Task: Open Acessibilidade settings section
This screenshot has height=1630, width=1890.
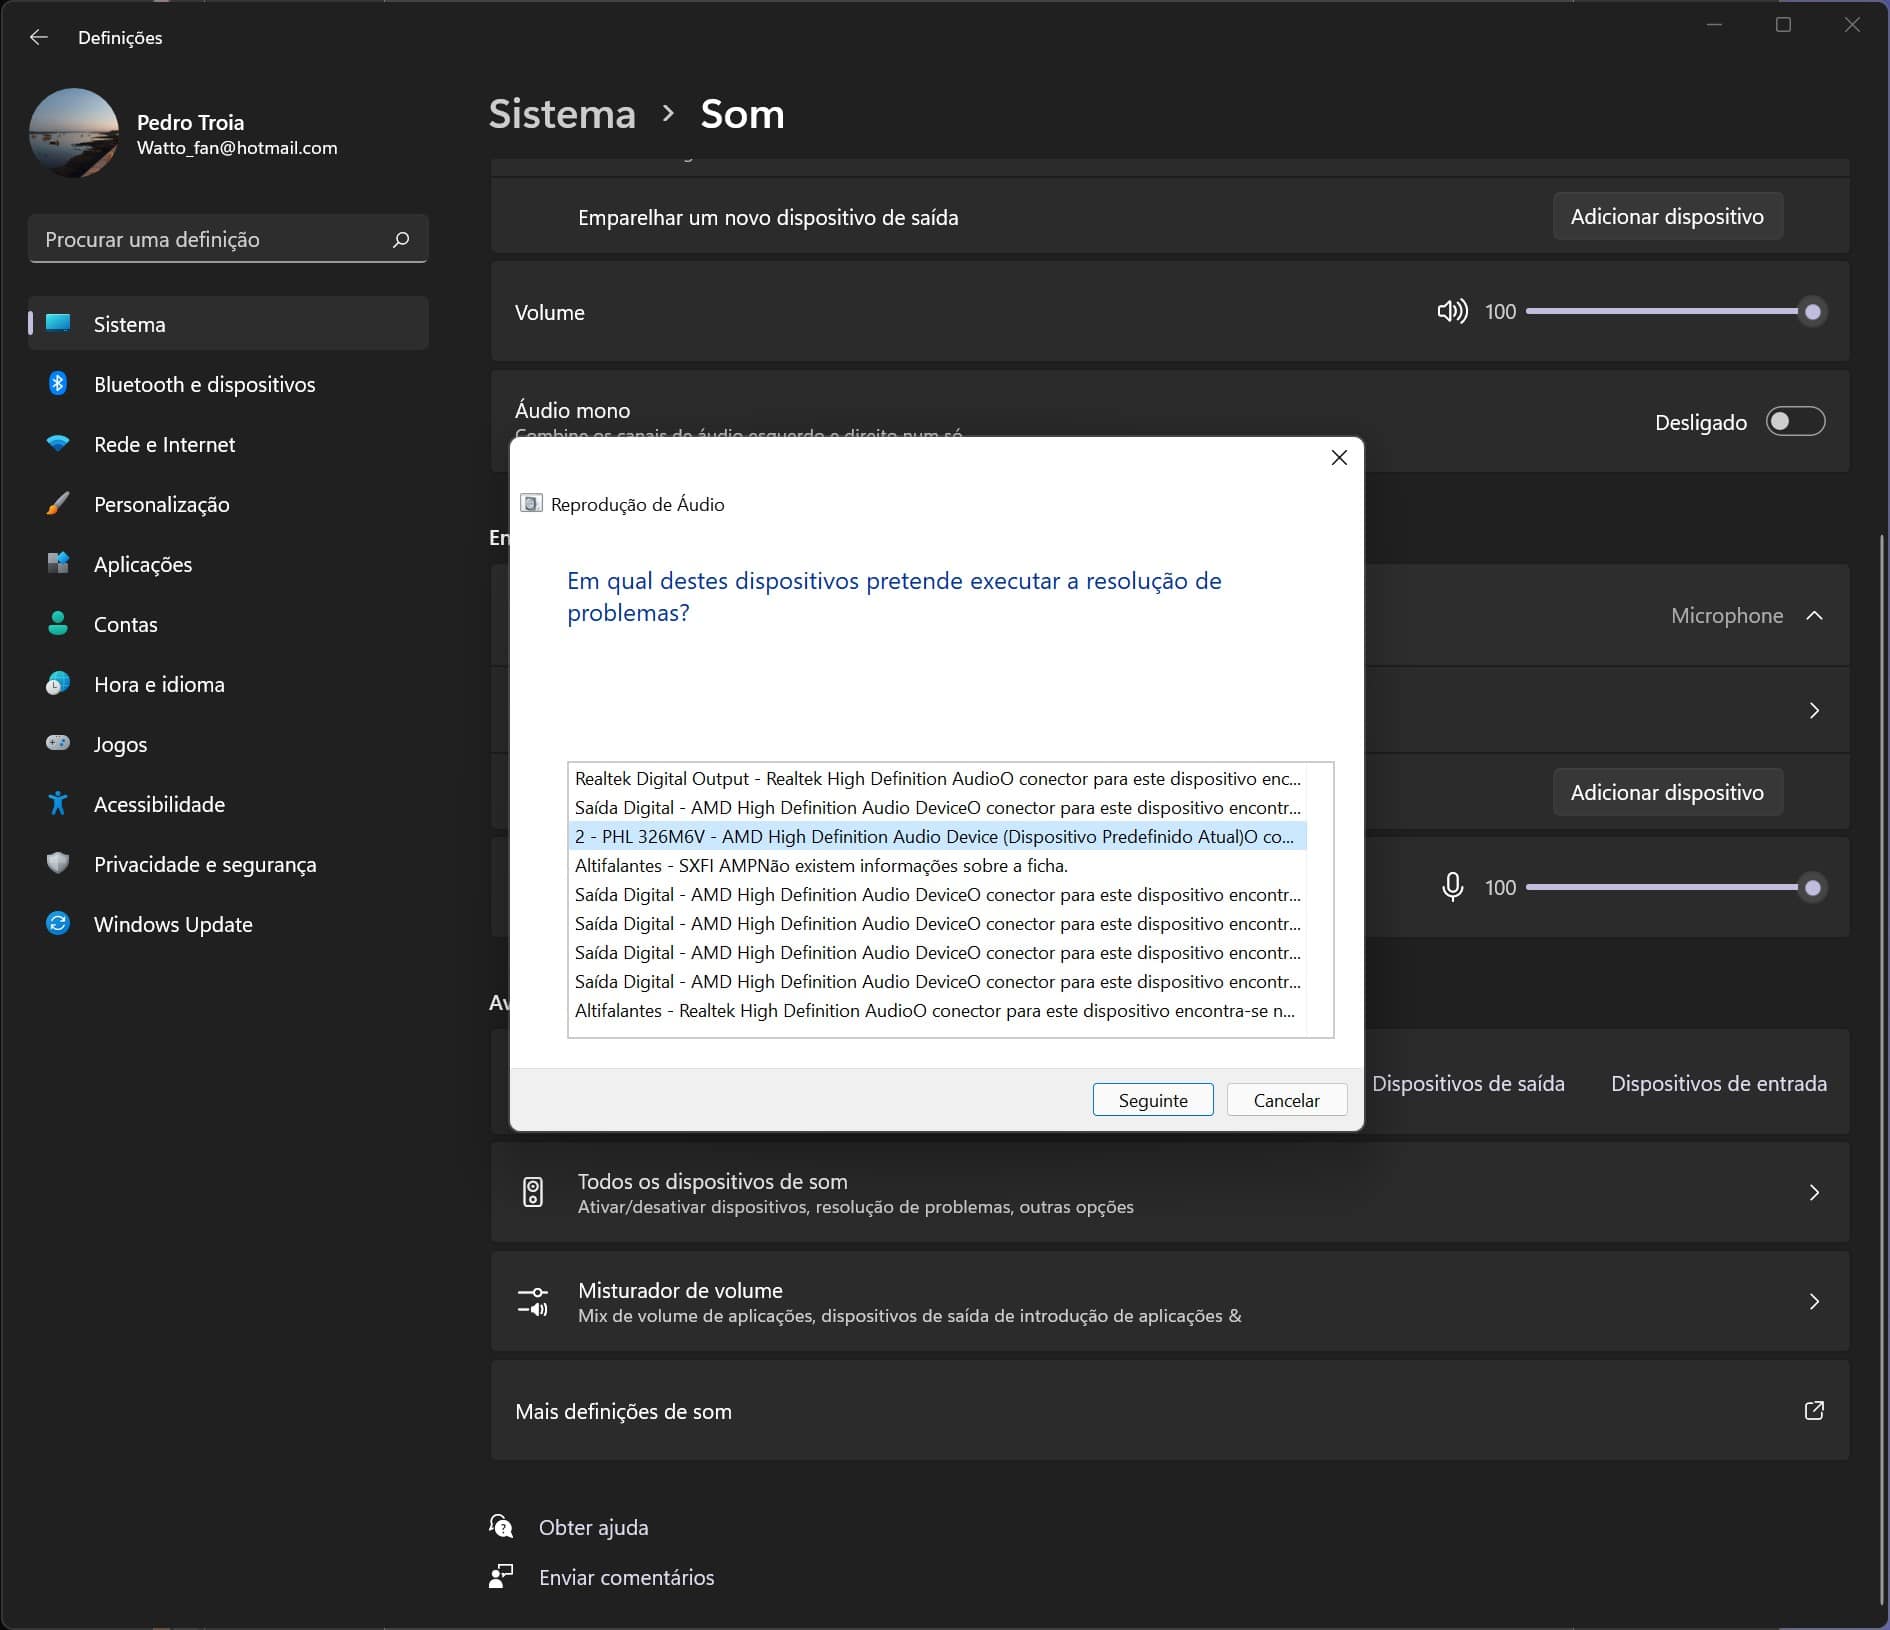Action: (x=159, y=805)
